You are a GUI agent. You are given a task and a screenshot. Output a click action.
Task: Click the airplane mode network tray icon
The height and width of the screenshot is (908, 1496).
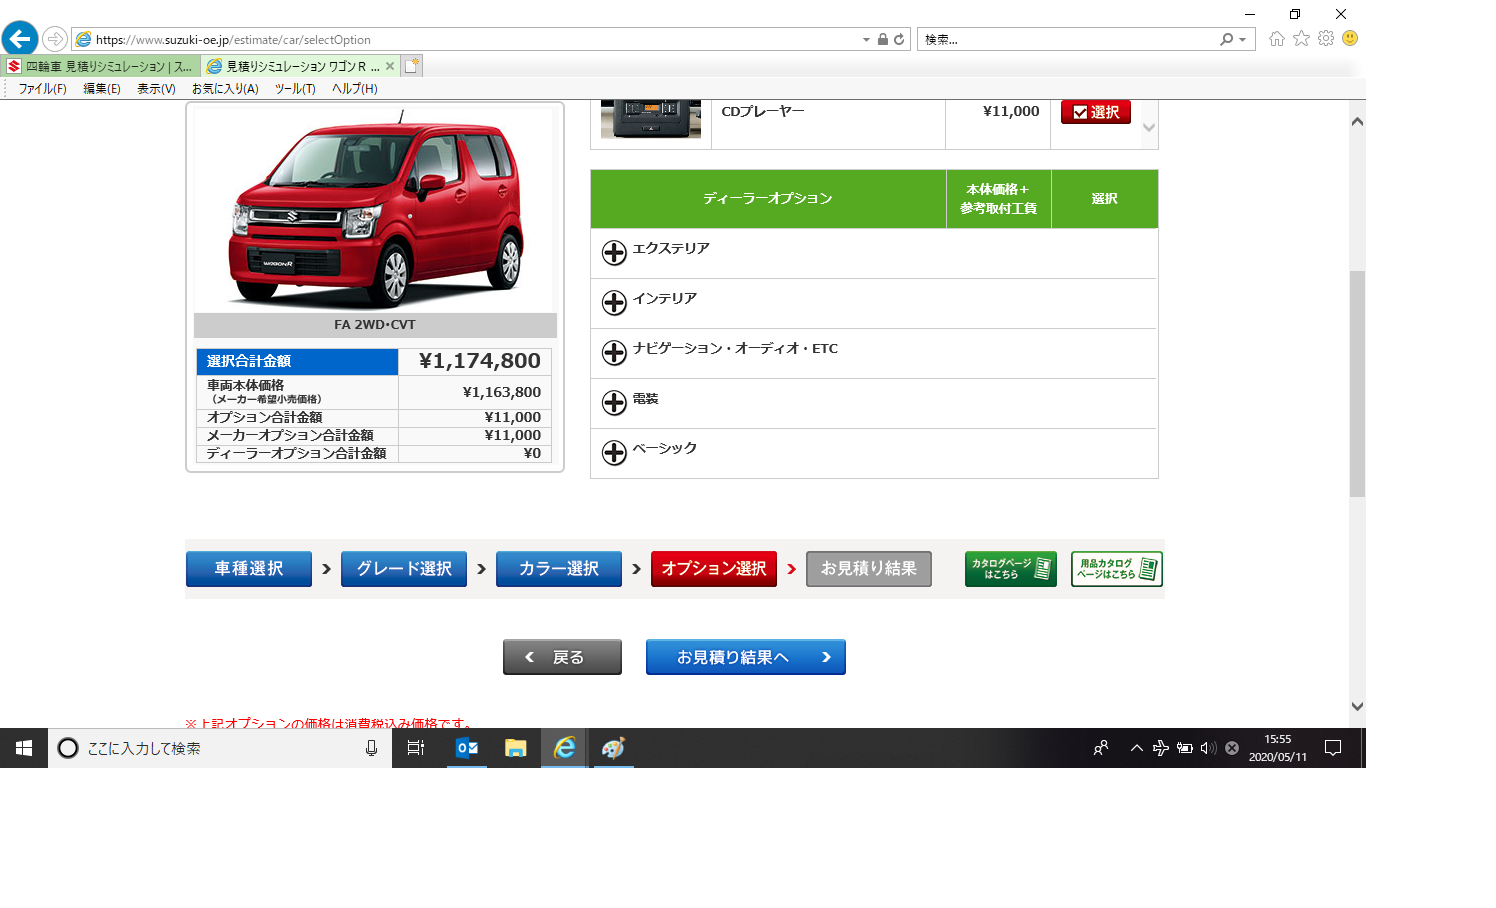pos(1160,748)
